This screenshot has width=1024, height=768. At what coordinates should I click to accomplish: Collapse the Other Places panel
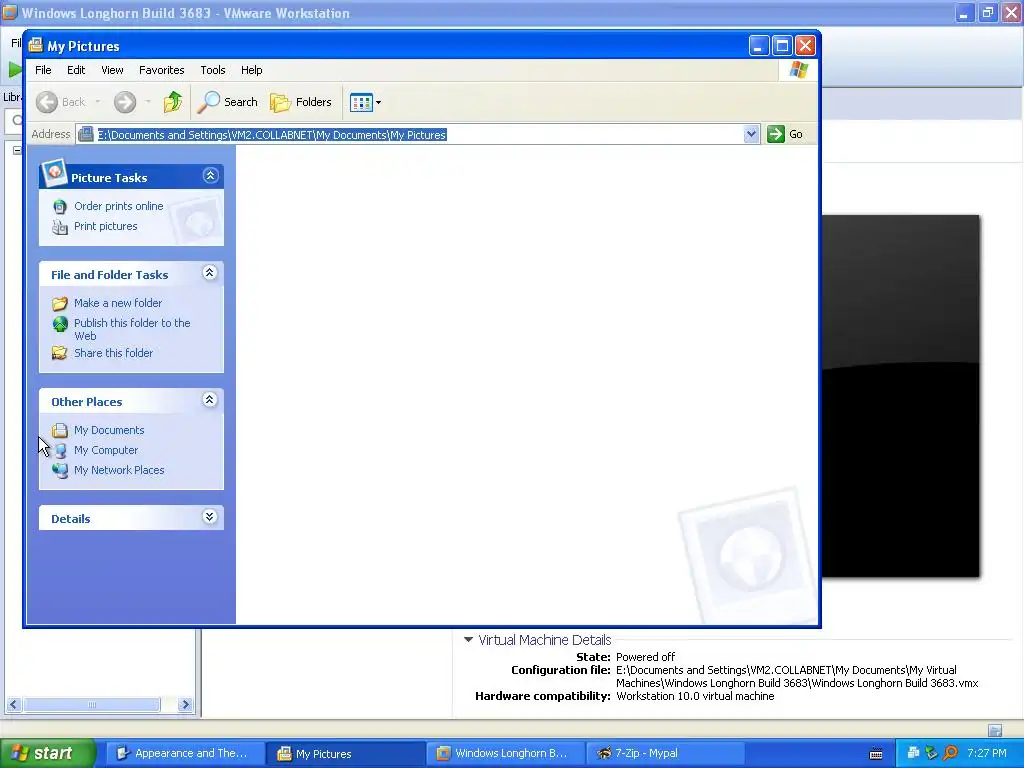point(210,400)
